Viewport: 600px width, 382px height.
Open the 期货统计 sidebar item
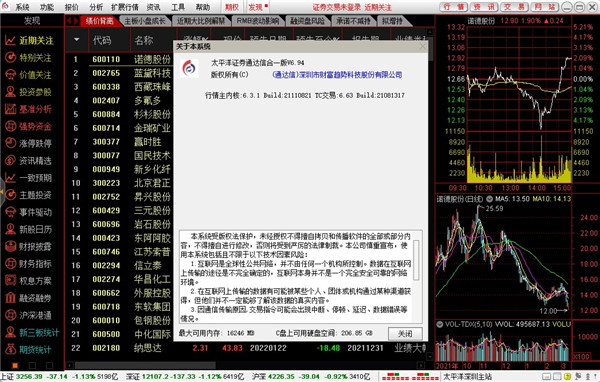28,349
